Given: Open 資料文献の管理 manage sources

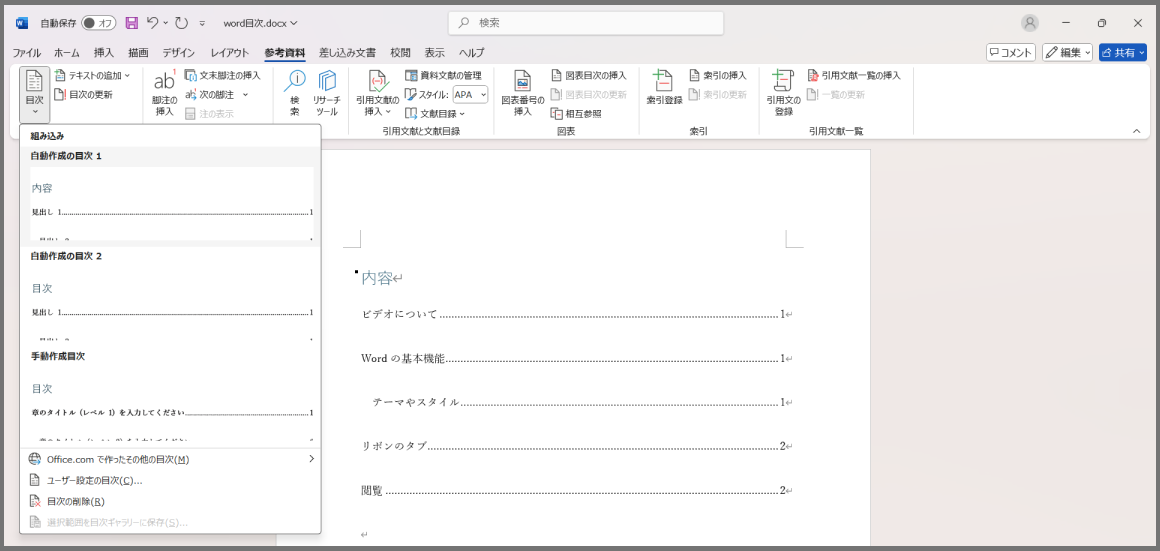Looking at the screenshot, I should pyautogui.click(x=443, y=75).
